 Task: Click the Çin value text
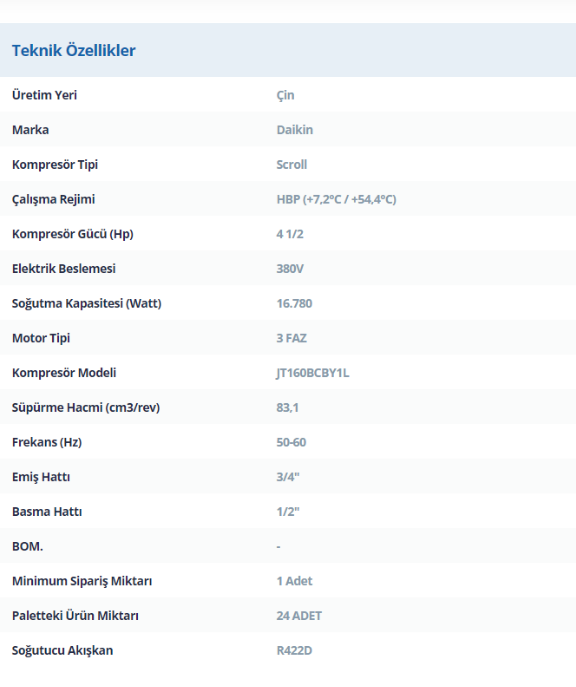tap(285, 96)
